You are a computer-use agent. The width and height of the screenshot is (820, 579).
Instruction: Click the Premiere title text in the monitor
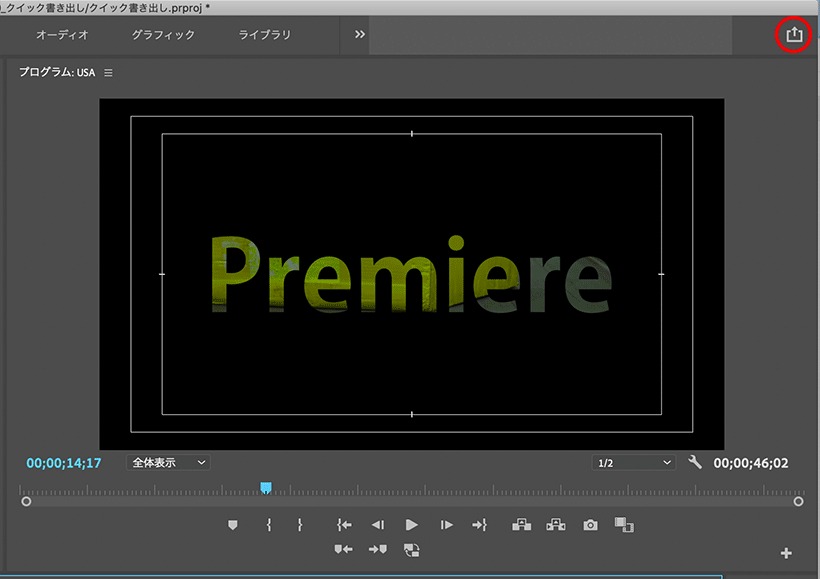click(x=411, y=274)
